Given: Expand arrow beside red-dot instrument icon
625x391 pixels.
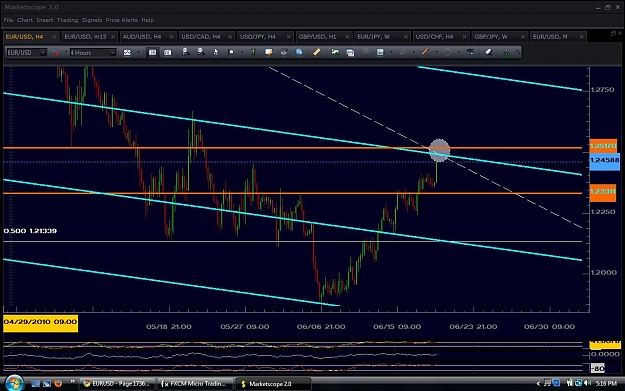Looking at the screenshot, I should [65, 52].
